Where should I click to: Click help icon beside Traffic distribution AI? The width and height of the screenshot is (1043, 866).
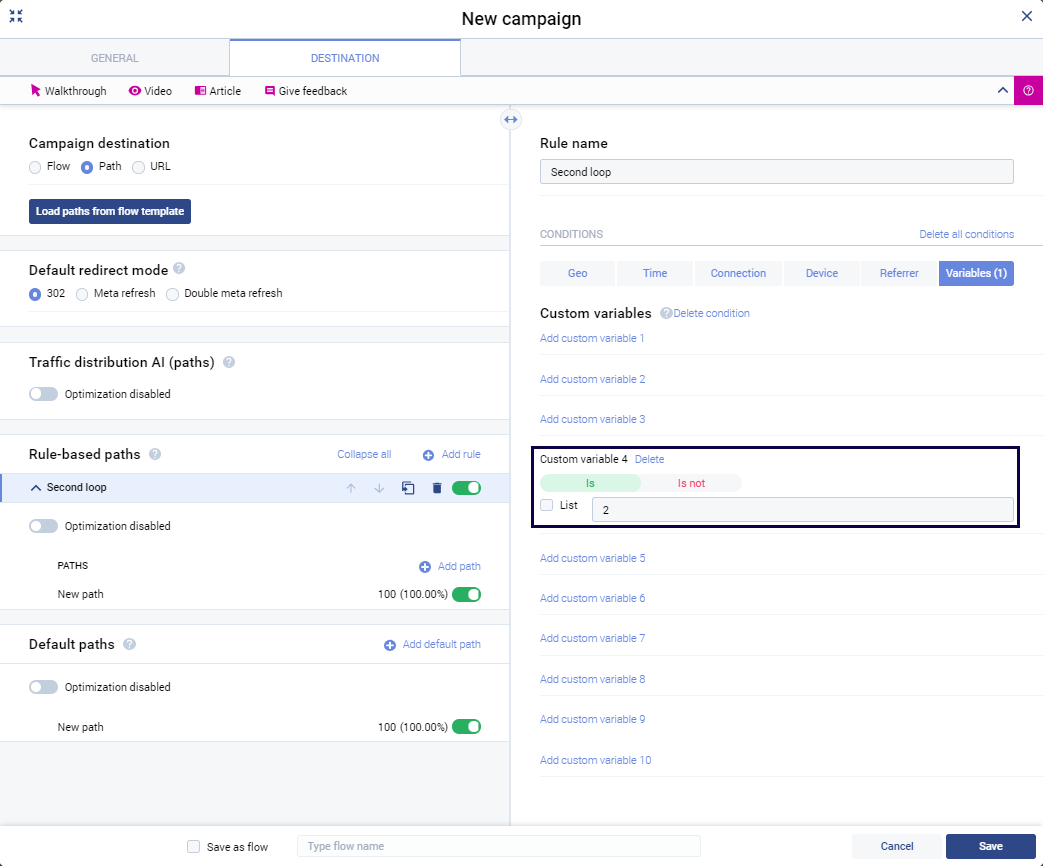(229, 362)
